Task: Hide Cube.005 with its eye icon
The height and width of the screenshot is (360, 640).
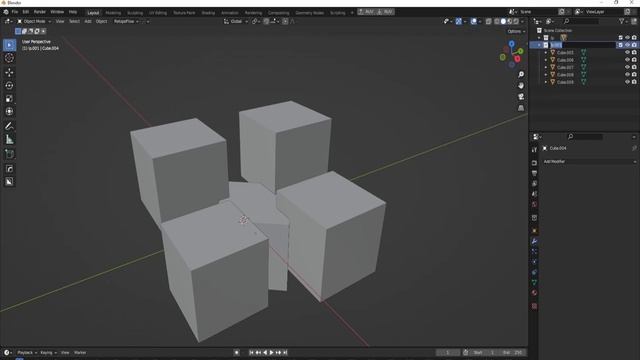Action: (x=627, y=52)
